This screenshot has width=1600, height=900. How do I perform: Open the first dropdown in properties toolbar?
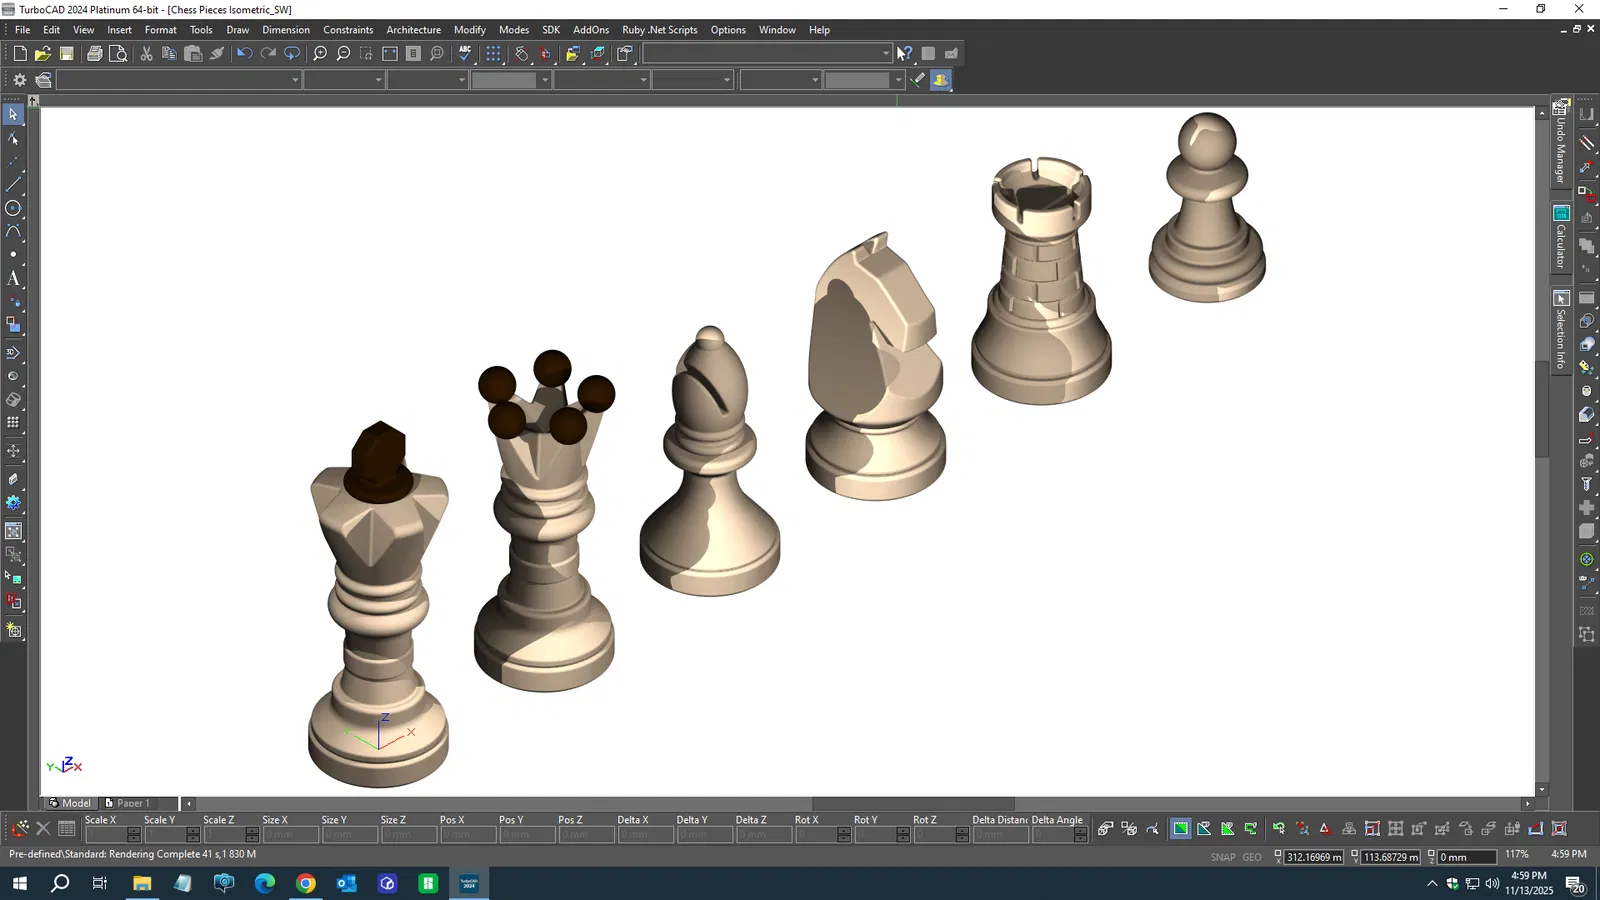tap(295, 80)
